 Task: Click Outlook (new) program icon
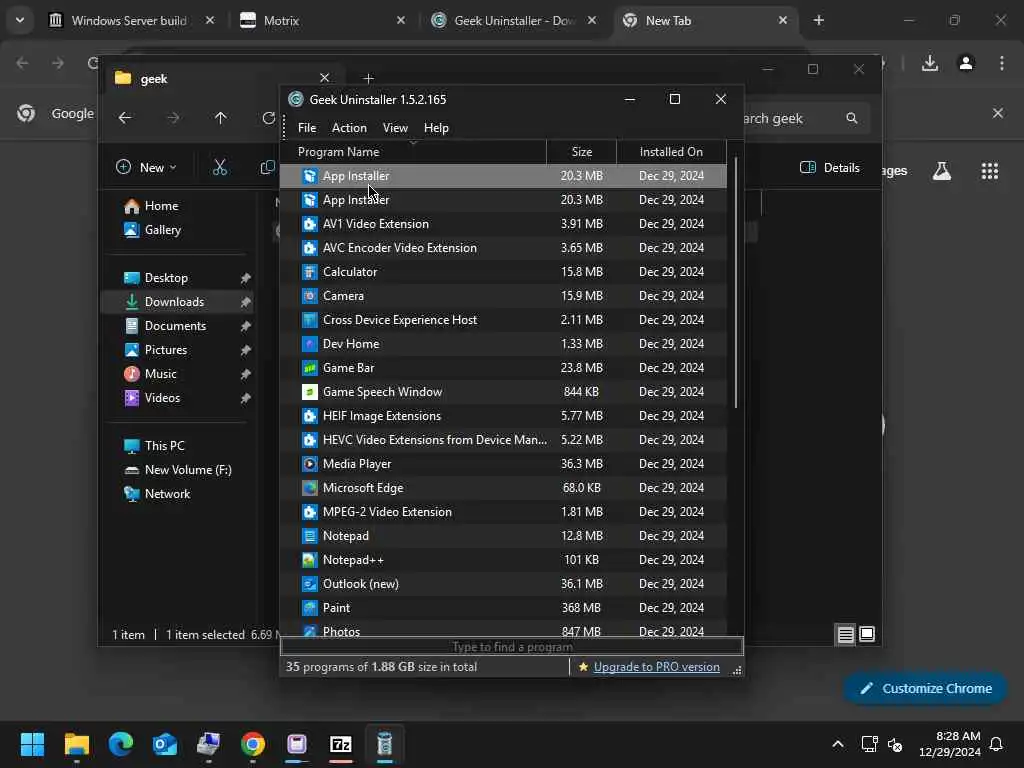pos(310,584)
